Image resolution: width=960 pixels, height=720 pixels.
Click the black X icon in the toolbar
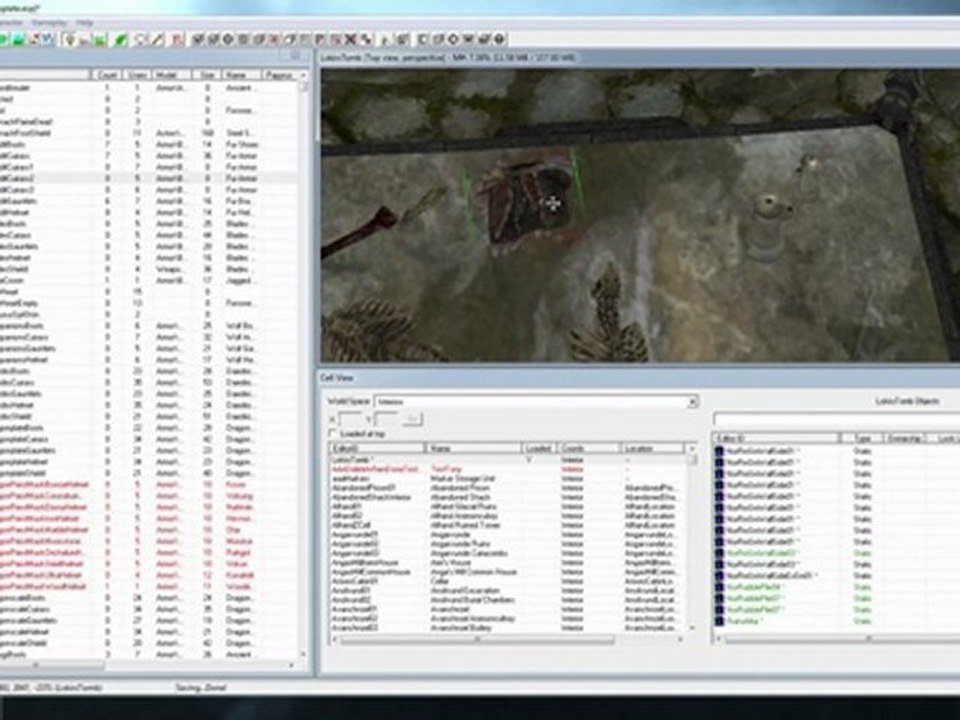coord(350,40)
